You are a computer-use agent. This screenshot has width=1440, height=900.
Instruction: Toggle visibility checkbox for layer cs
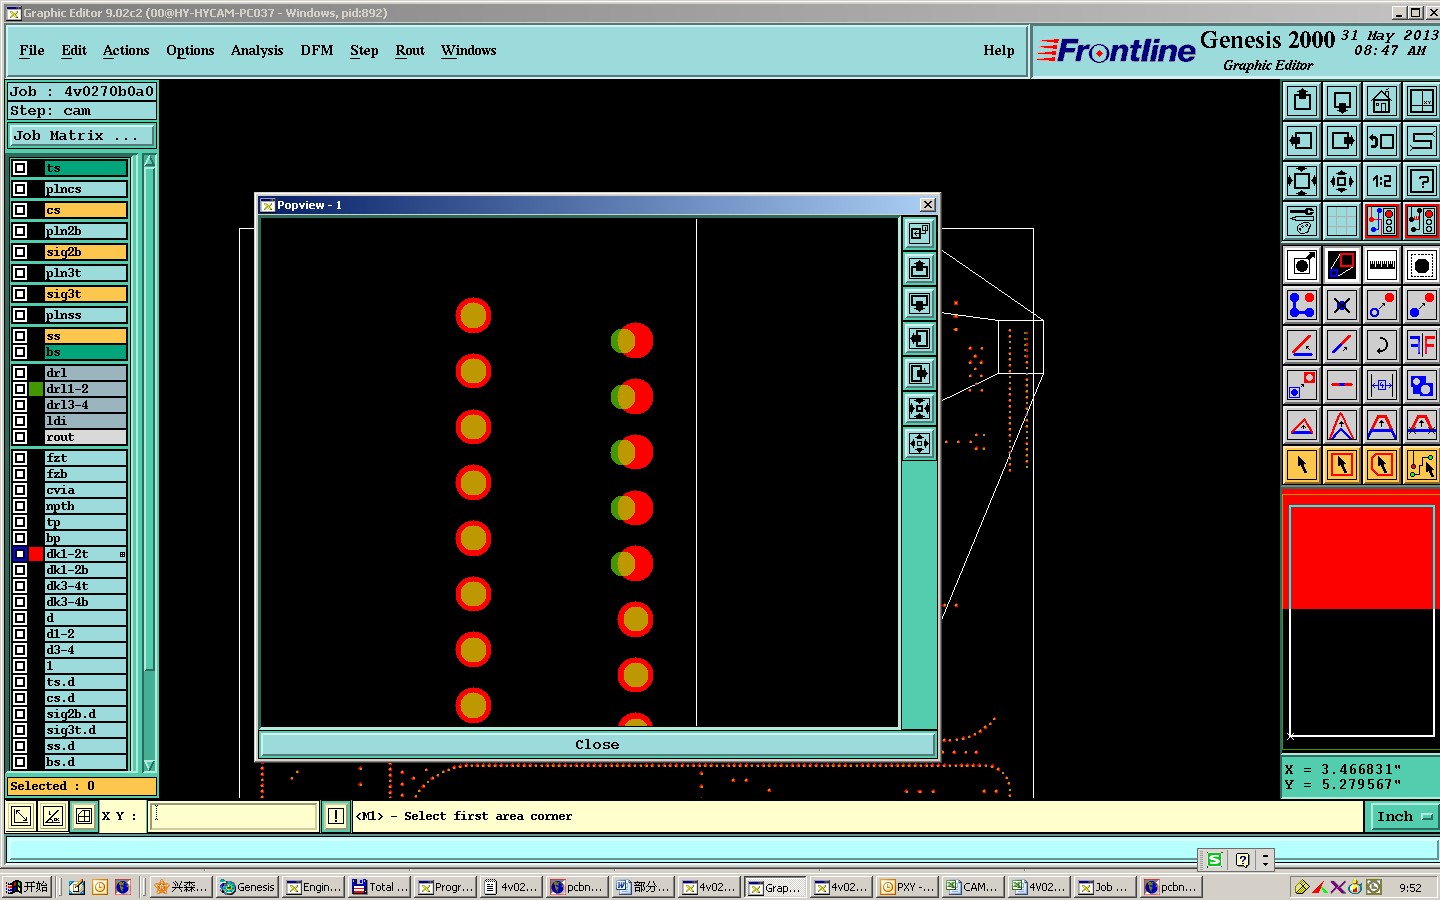click(x=20, y=210)
